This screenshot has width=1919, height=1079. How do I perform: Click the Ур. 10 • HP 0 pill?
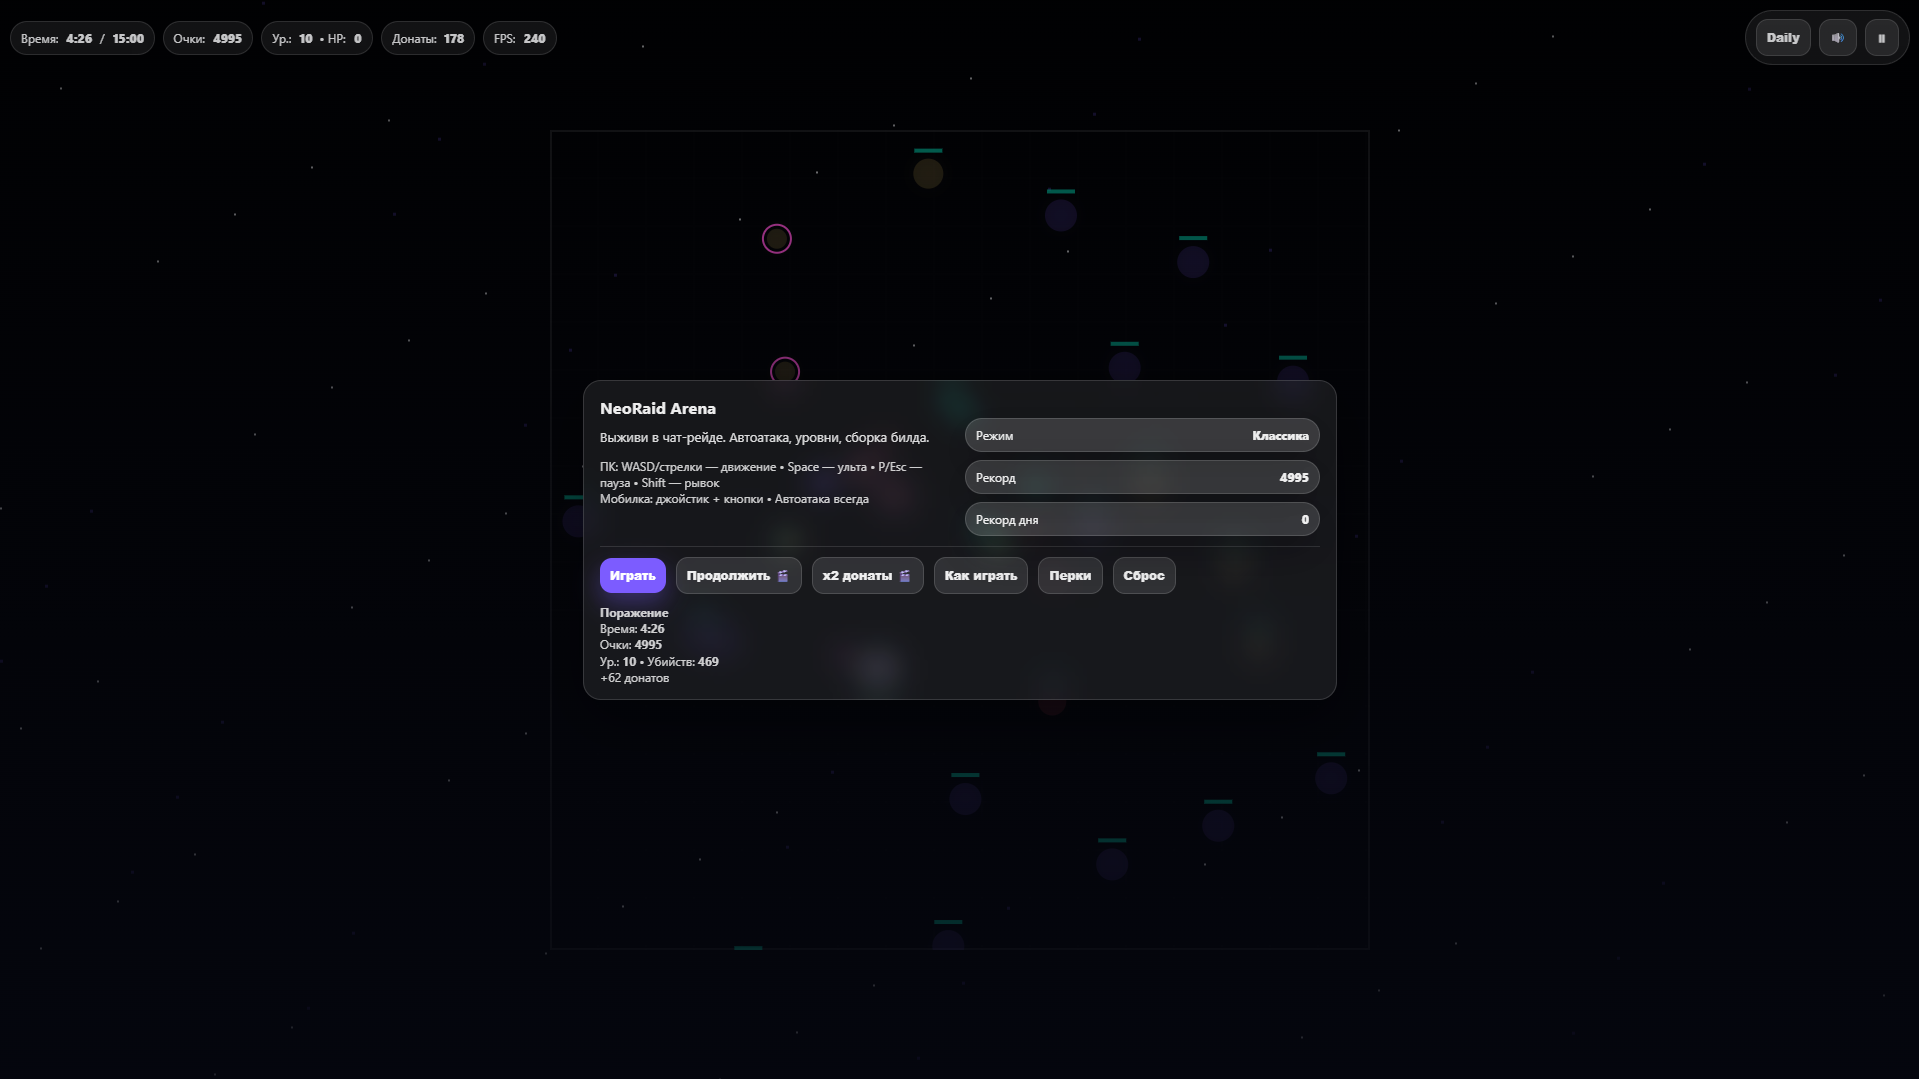(x=316, y=39)
